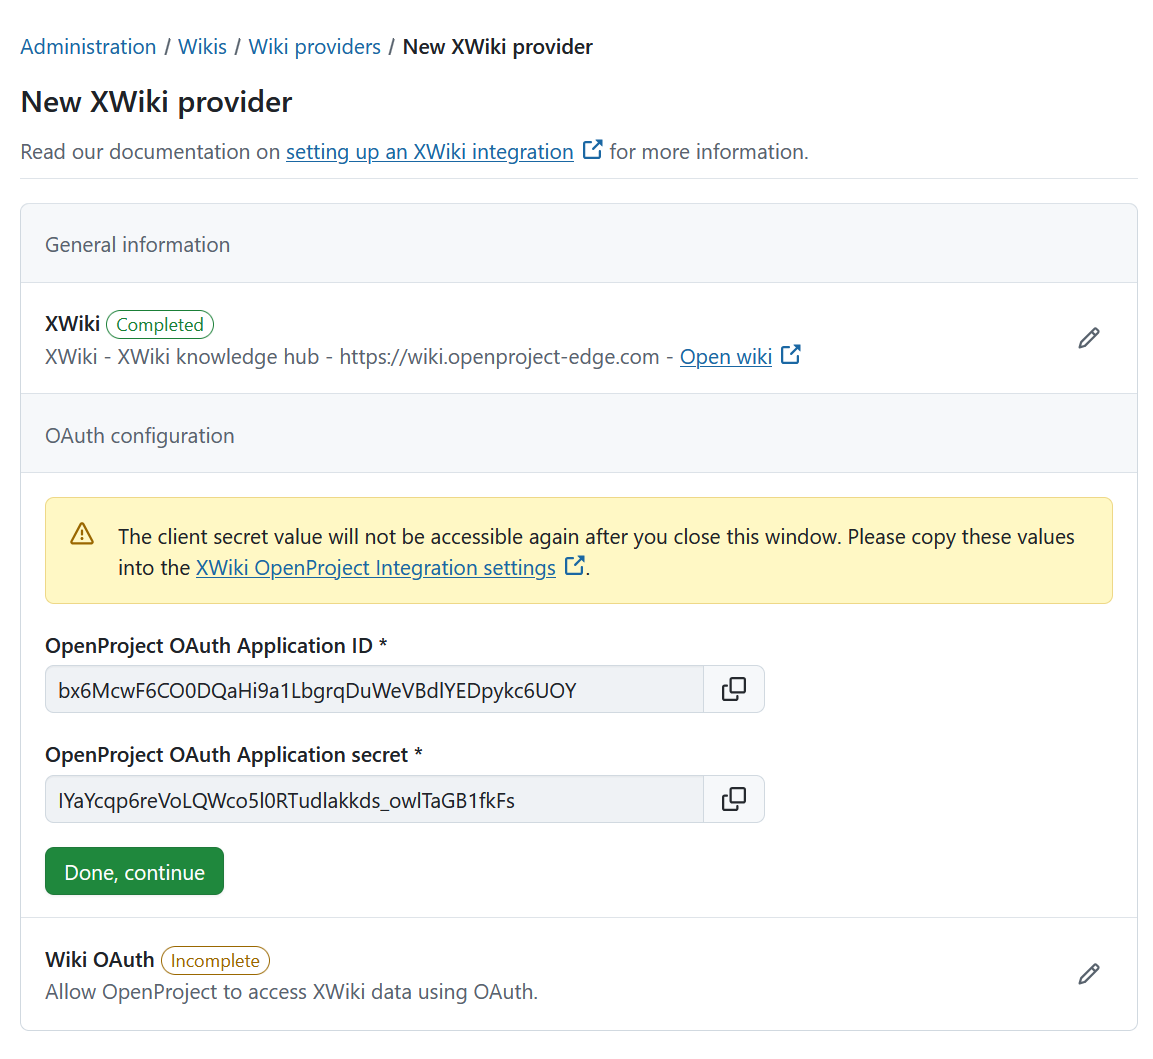Screen dimensions: 1153x1059
Task: Edit XWiki general information with pencil icon
Action: click(x=1088, y=338)
